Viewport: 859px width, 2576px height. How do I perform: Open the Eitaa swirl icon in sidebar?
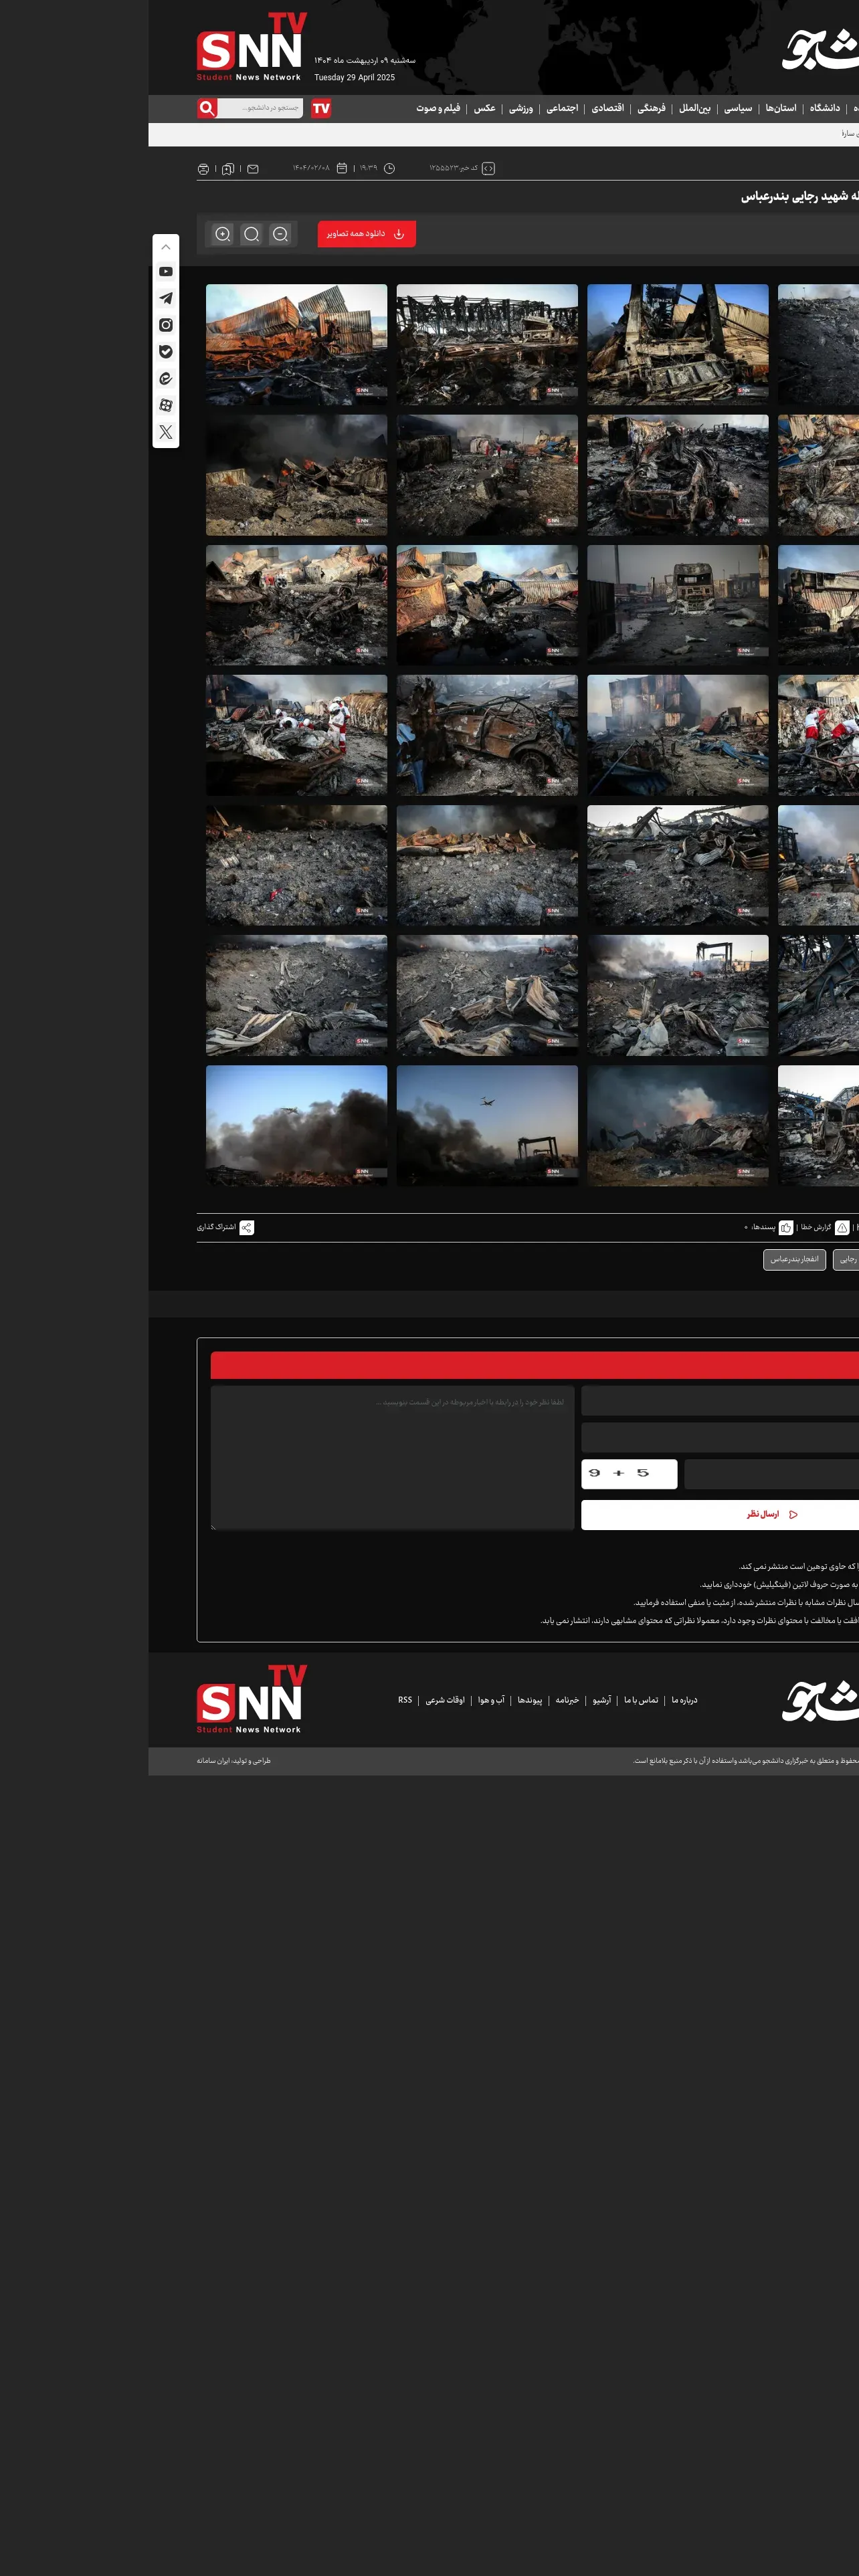tap(166, 379)
